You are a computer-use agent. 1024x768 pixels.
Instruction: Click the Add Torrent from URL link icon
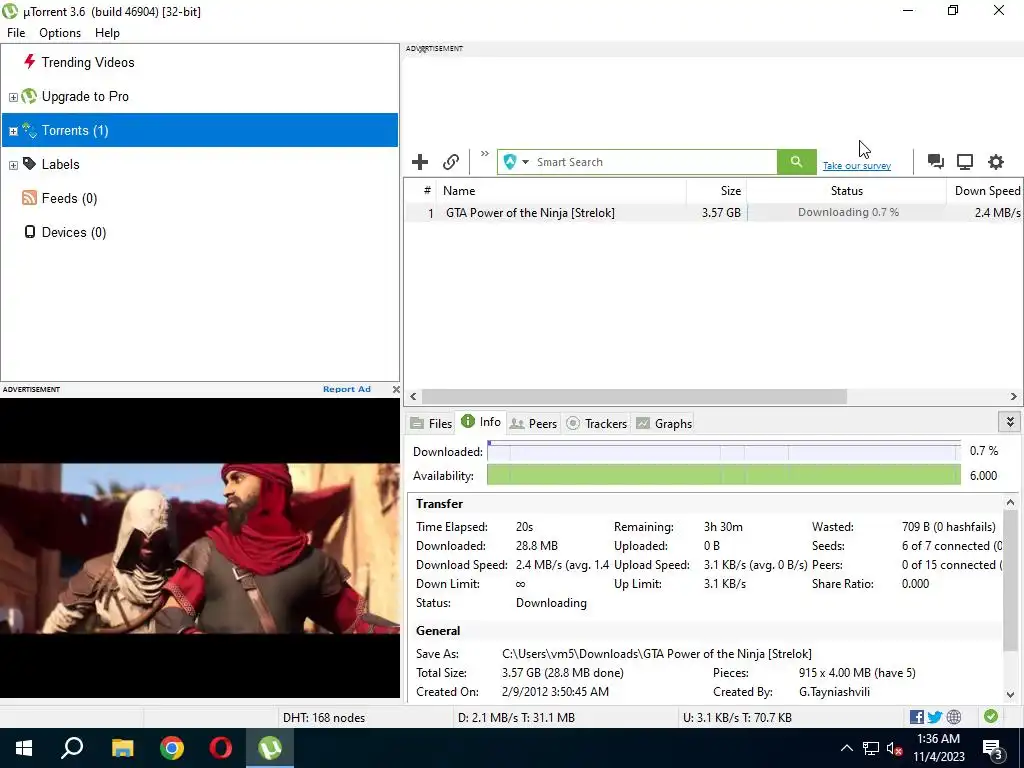[x=451, y=162]
